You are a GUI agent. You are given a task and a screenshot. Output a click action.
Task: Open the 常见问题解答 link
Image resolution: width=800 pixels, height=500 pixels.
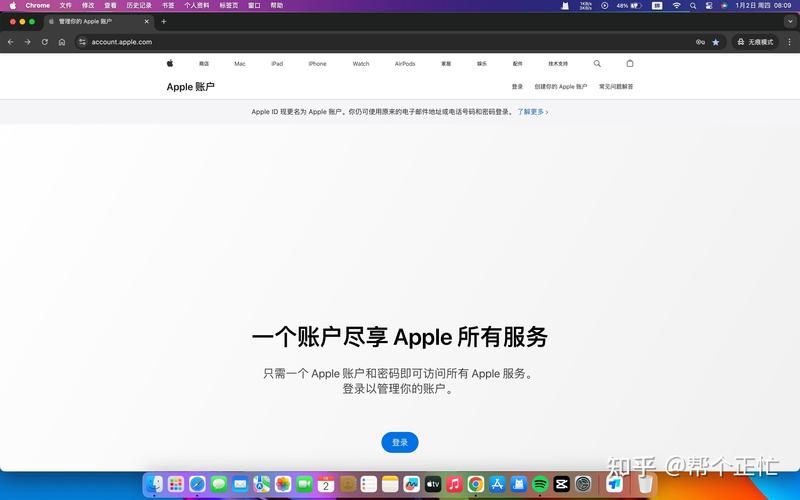tap(616, 87)
